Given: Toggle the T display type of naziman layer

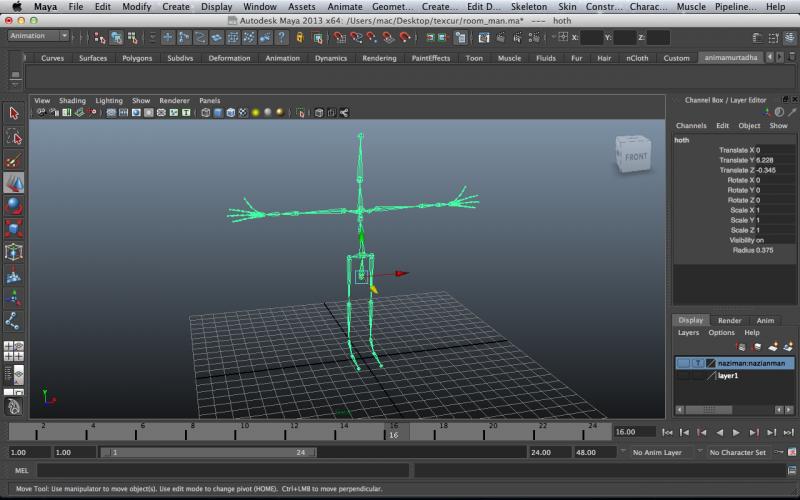Looking at the screenshot, I should (x=697, y=363).
